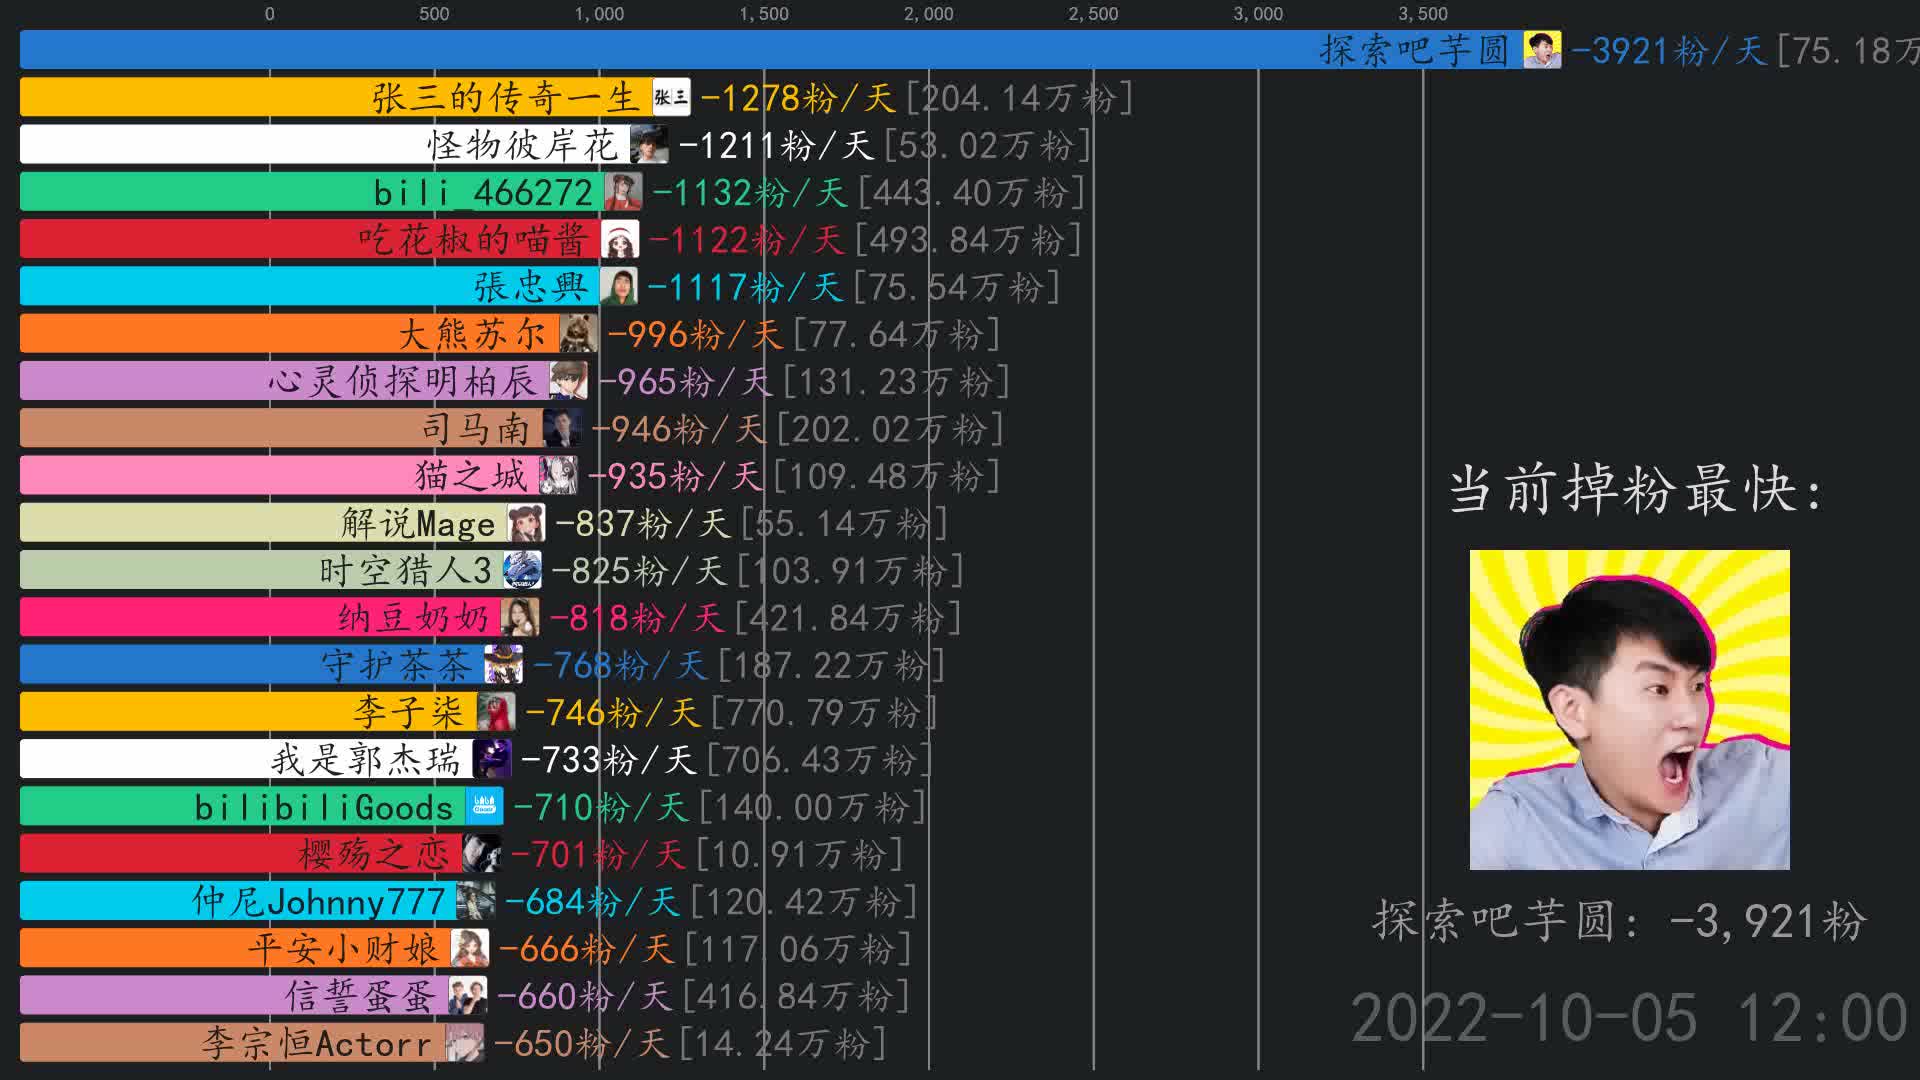Screen dimensions: 1920x1080
Task: Click the caption 探索吧芋圆: -3,921粉
Action: tap(1620, 920)
